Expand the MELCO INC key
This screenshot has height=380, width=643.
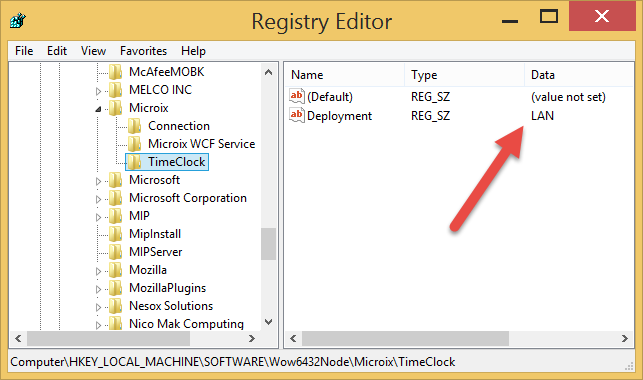coord(98,91)
